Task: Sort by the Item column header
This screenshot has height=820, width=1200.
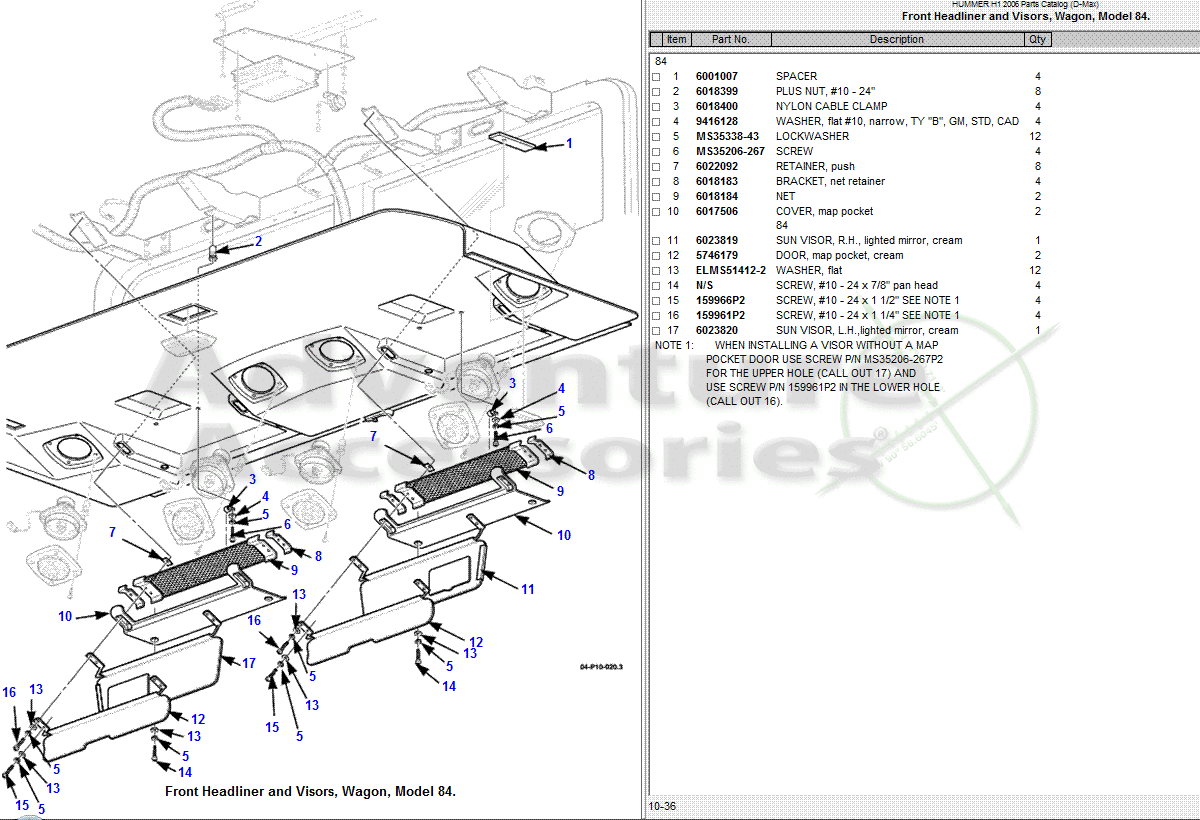Action: click(677, 40)
